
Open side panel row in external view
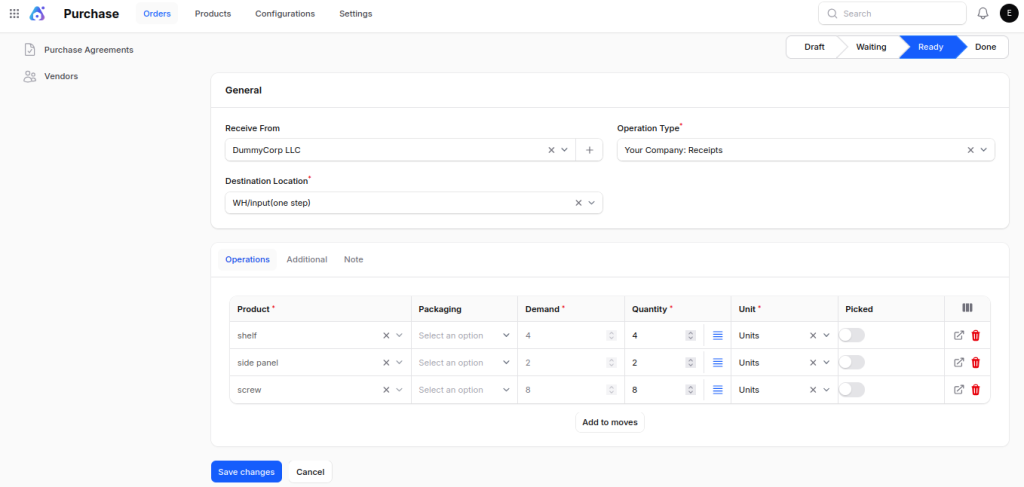pos(959,362)
